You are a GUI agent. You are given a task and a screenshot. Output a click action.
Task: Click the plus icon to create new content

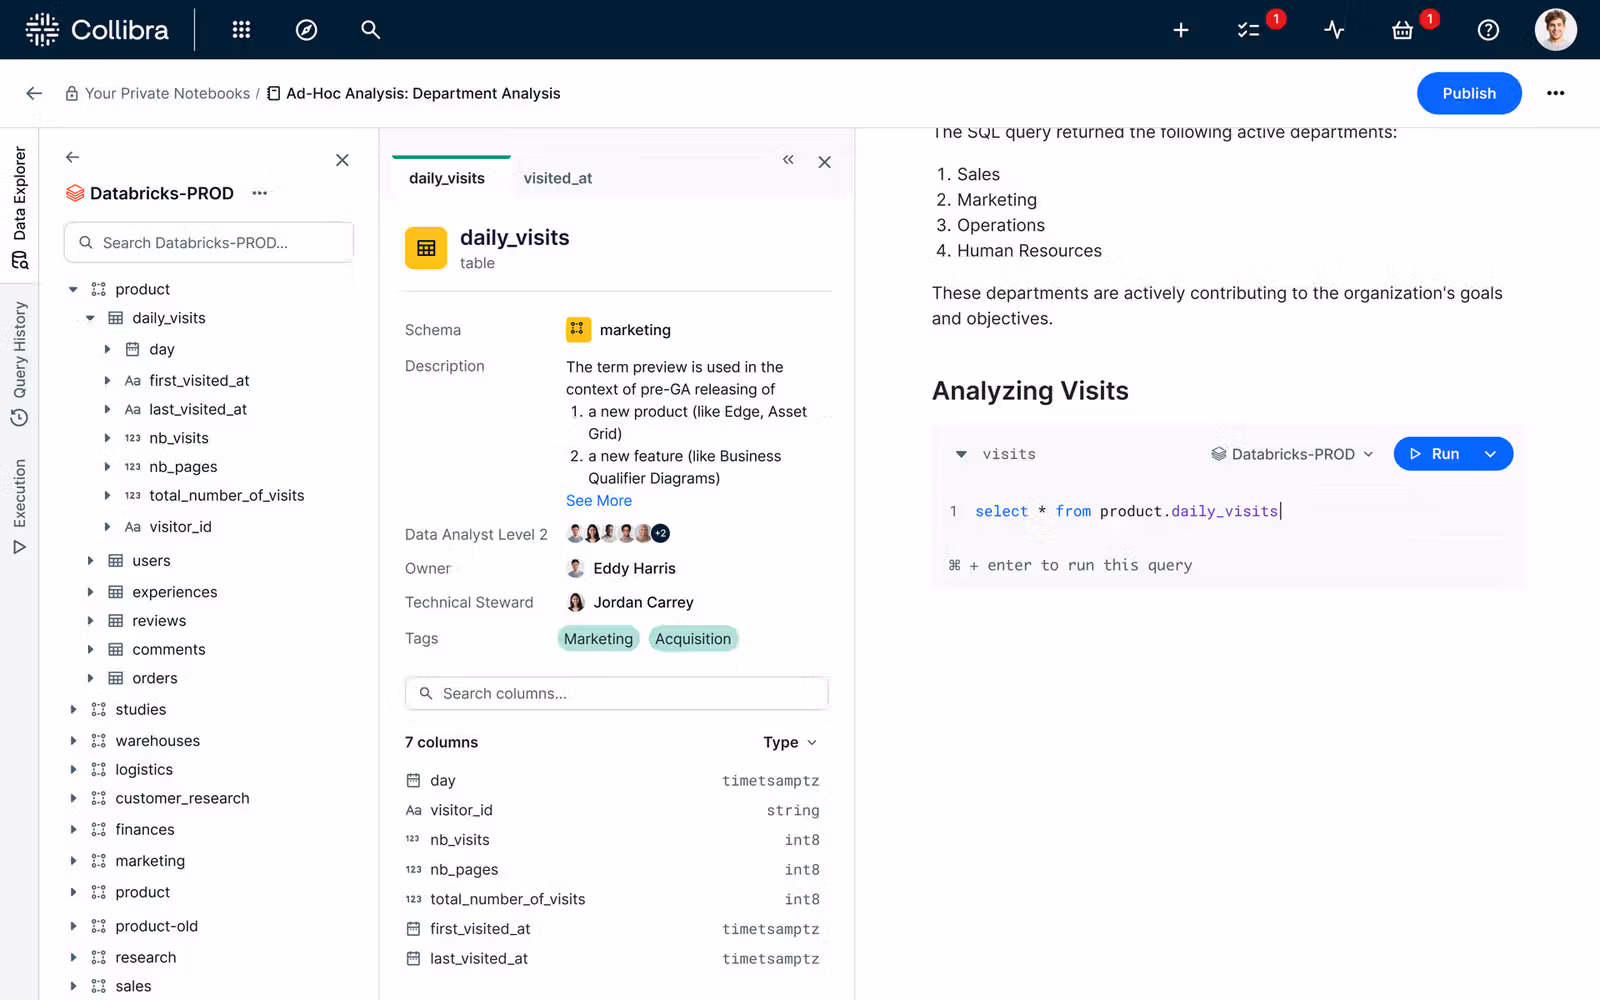[x=1181, y=29]
